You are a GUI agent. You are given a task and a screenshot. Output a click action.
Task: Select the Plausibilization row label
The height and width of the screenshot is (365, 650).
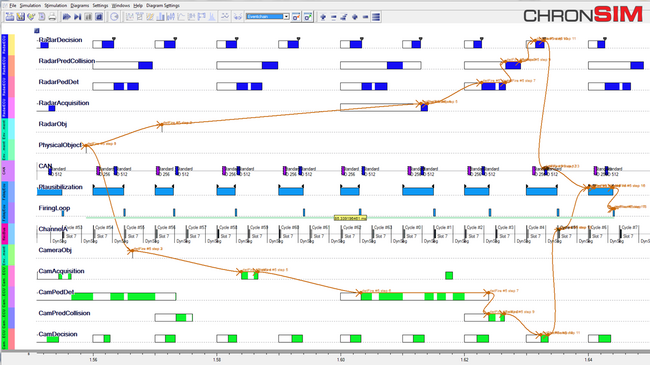61,187
